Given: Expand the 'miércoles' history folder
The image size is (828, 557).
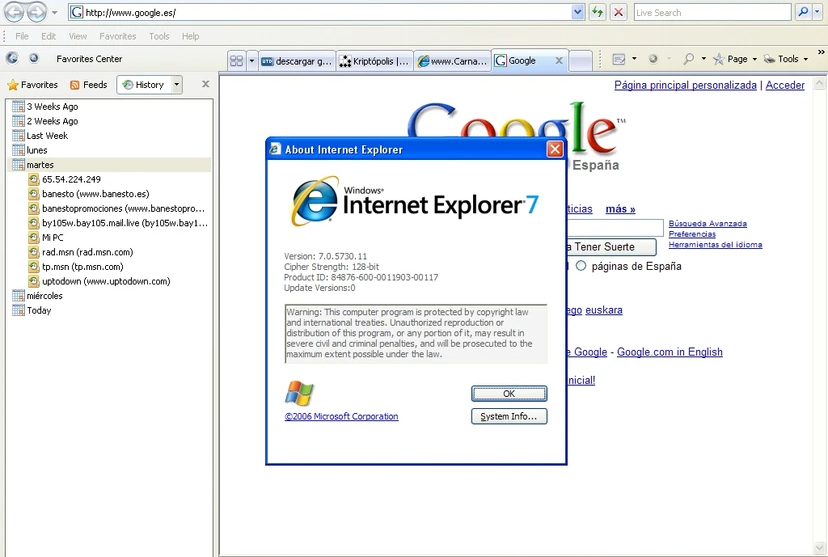Looking at the screenshot, I should pos(37,296).
